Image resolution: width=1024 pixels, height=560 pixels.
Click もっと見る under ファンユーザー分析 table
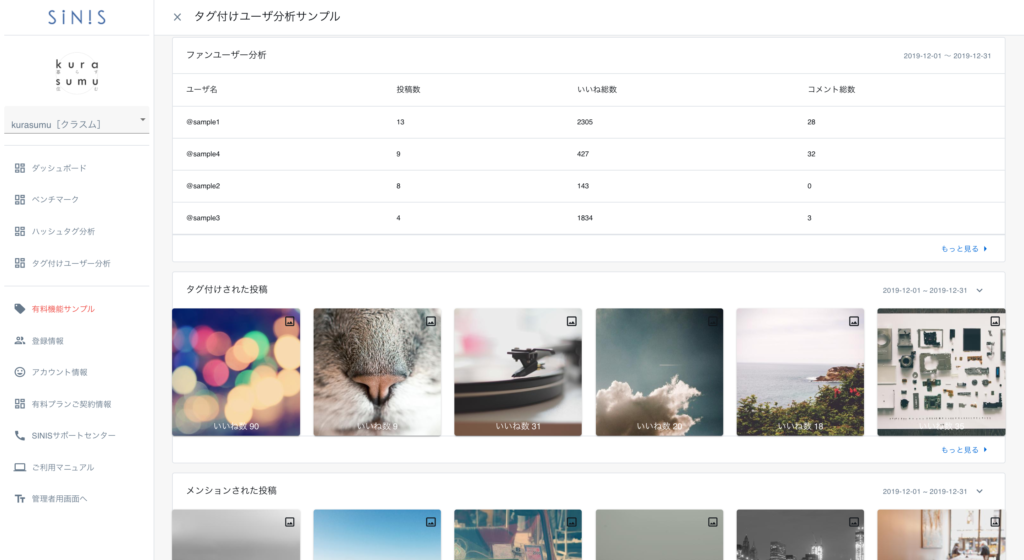(964, 249)
